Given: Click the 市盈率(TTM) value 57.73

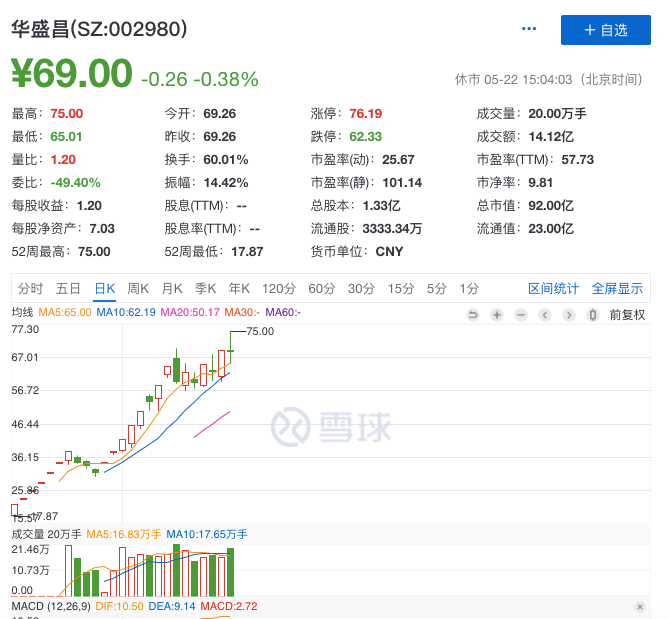Looking at the screenshot, I should point(578,160).
